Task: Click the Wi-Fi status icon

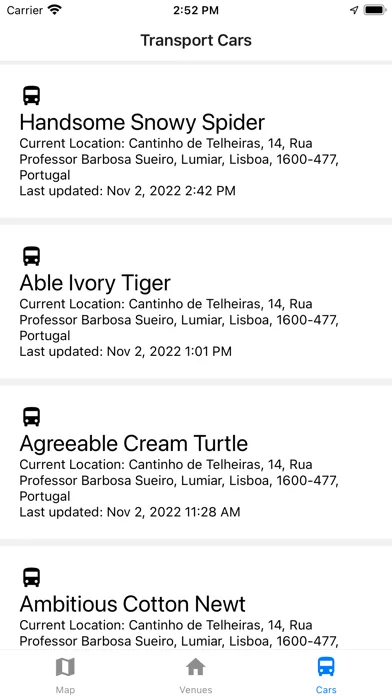Action: click(55, 10)
